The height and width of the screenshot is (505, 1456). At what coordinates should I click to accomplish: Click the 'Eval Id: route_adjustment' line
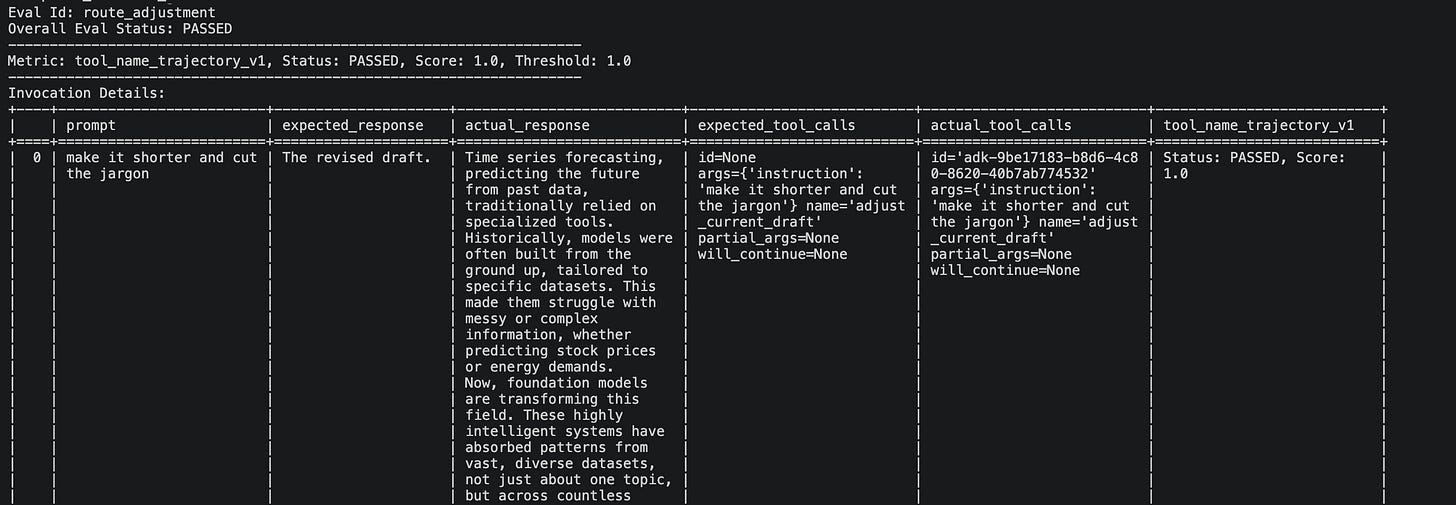coord(111,13)
